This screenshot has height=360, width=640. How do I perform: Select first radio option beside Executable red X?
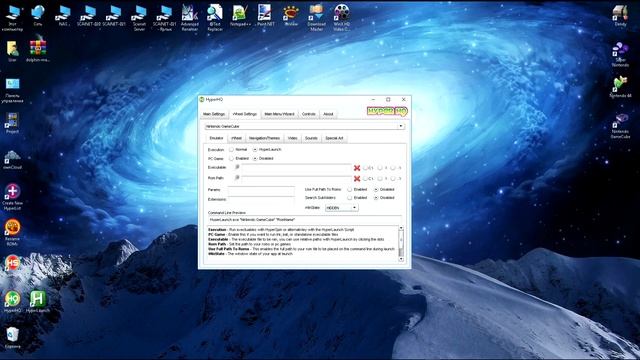[366, 168]
